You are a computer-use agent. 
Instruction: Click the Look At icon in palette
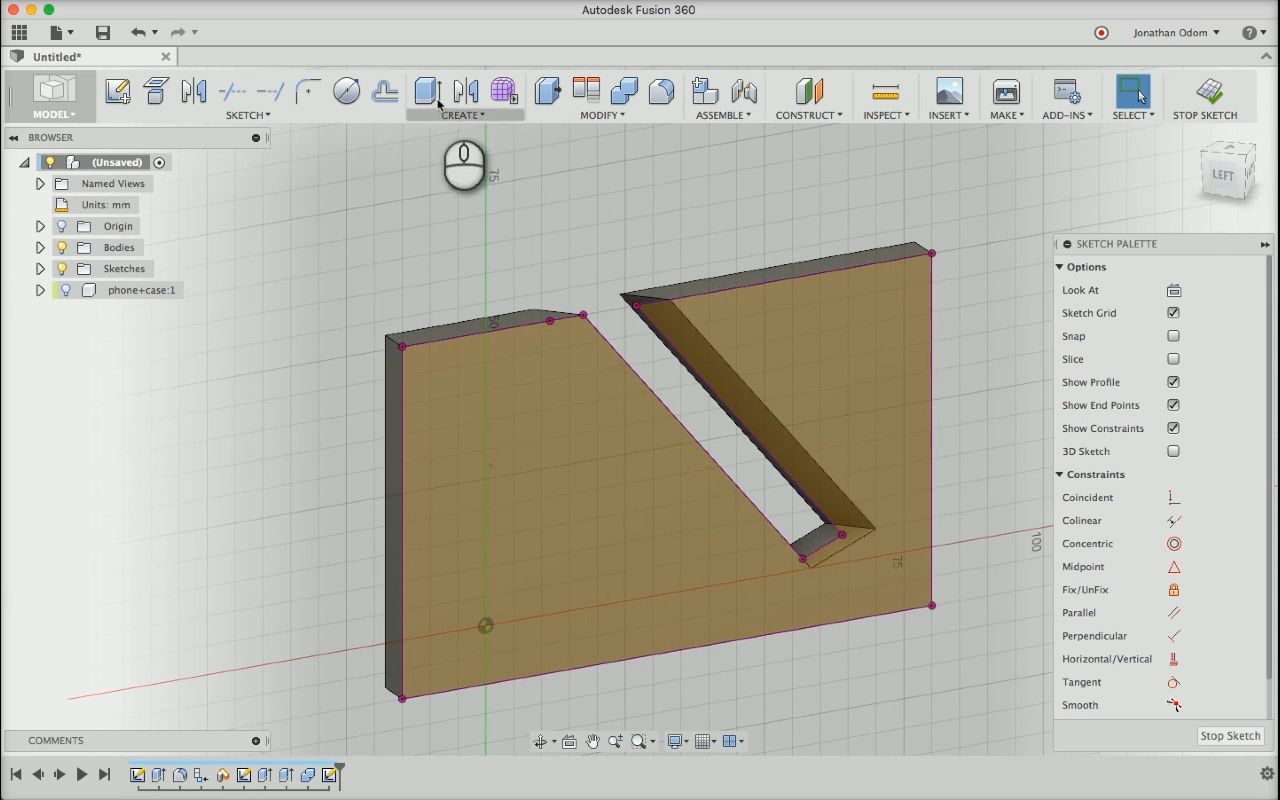click(1173, 290)
